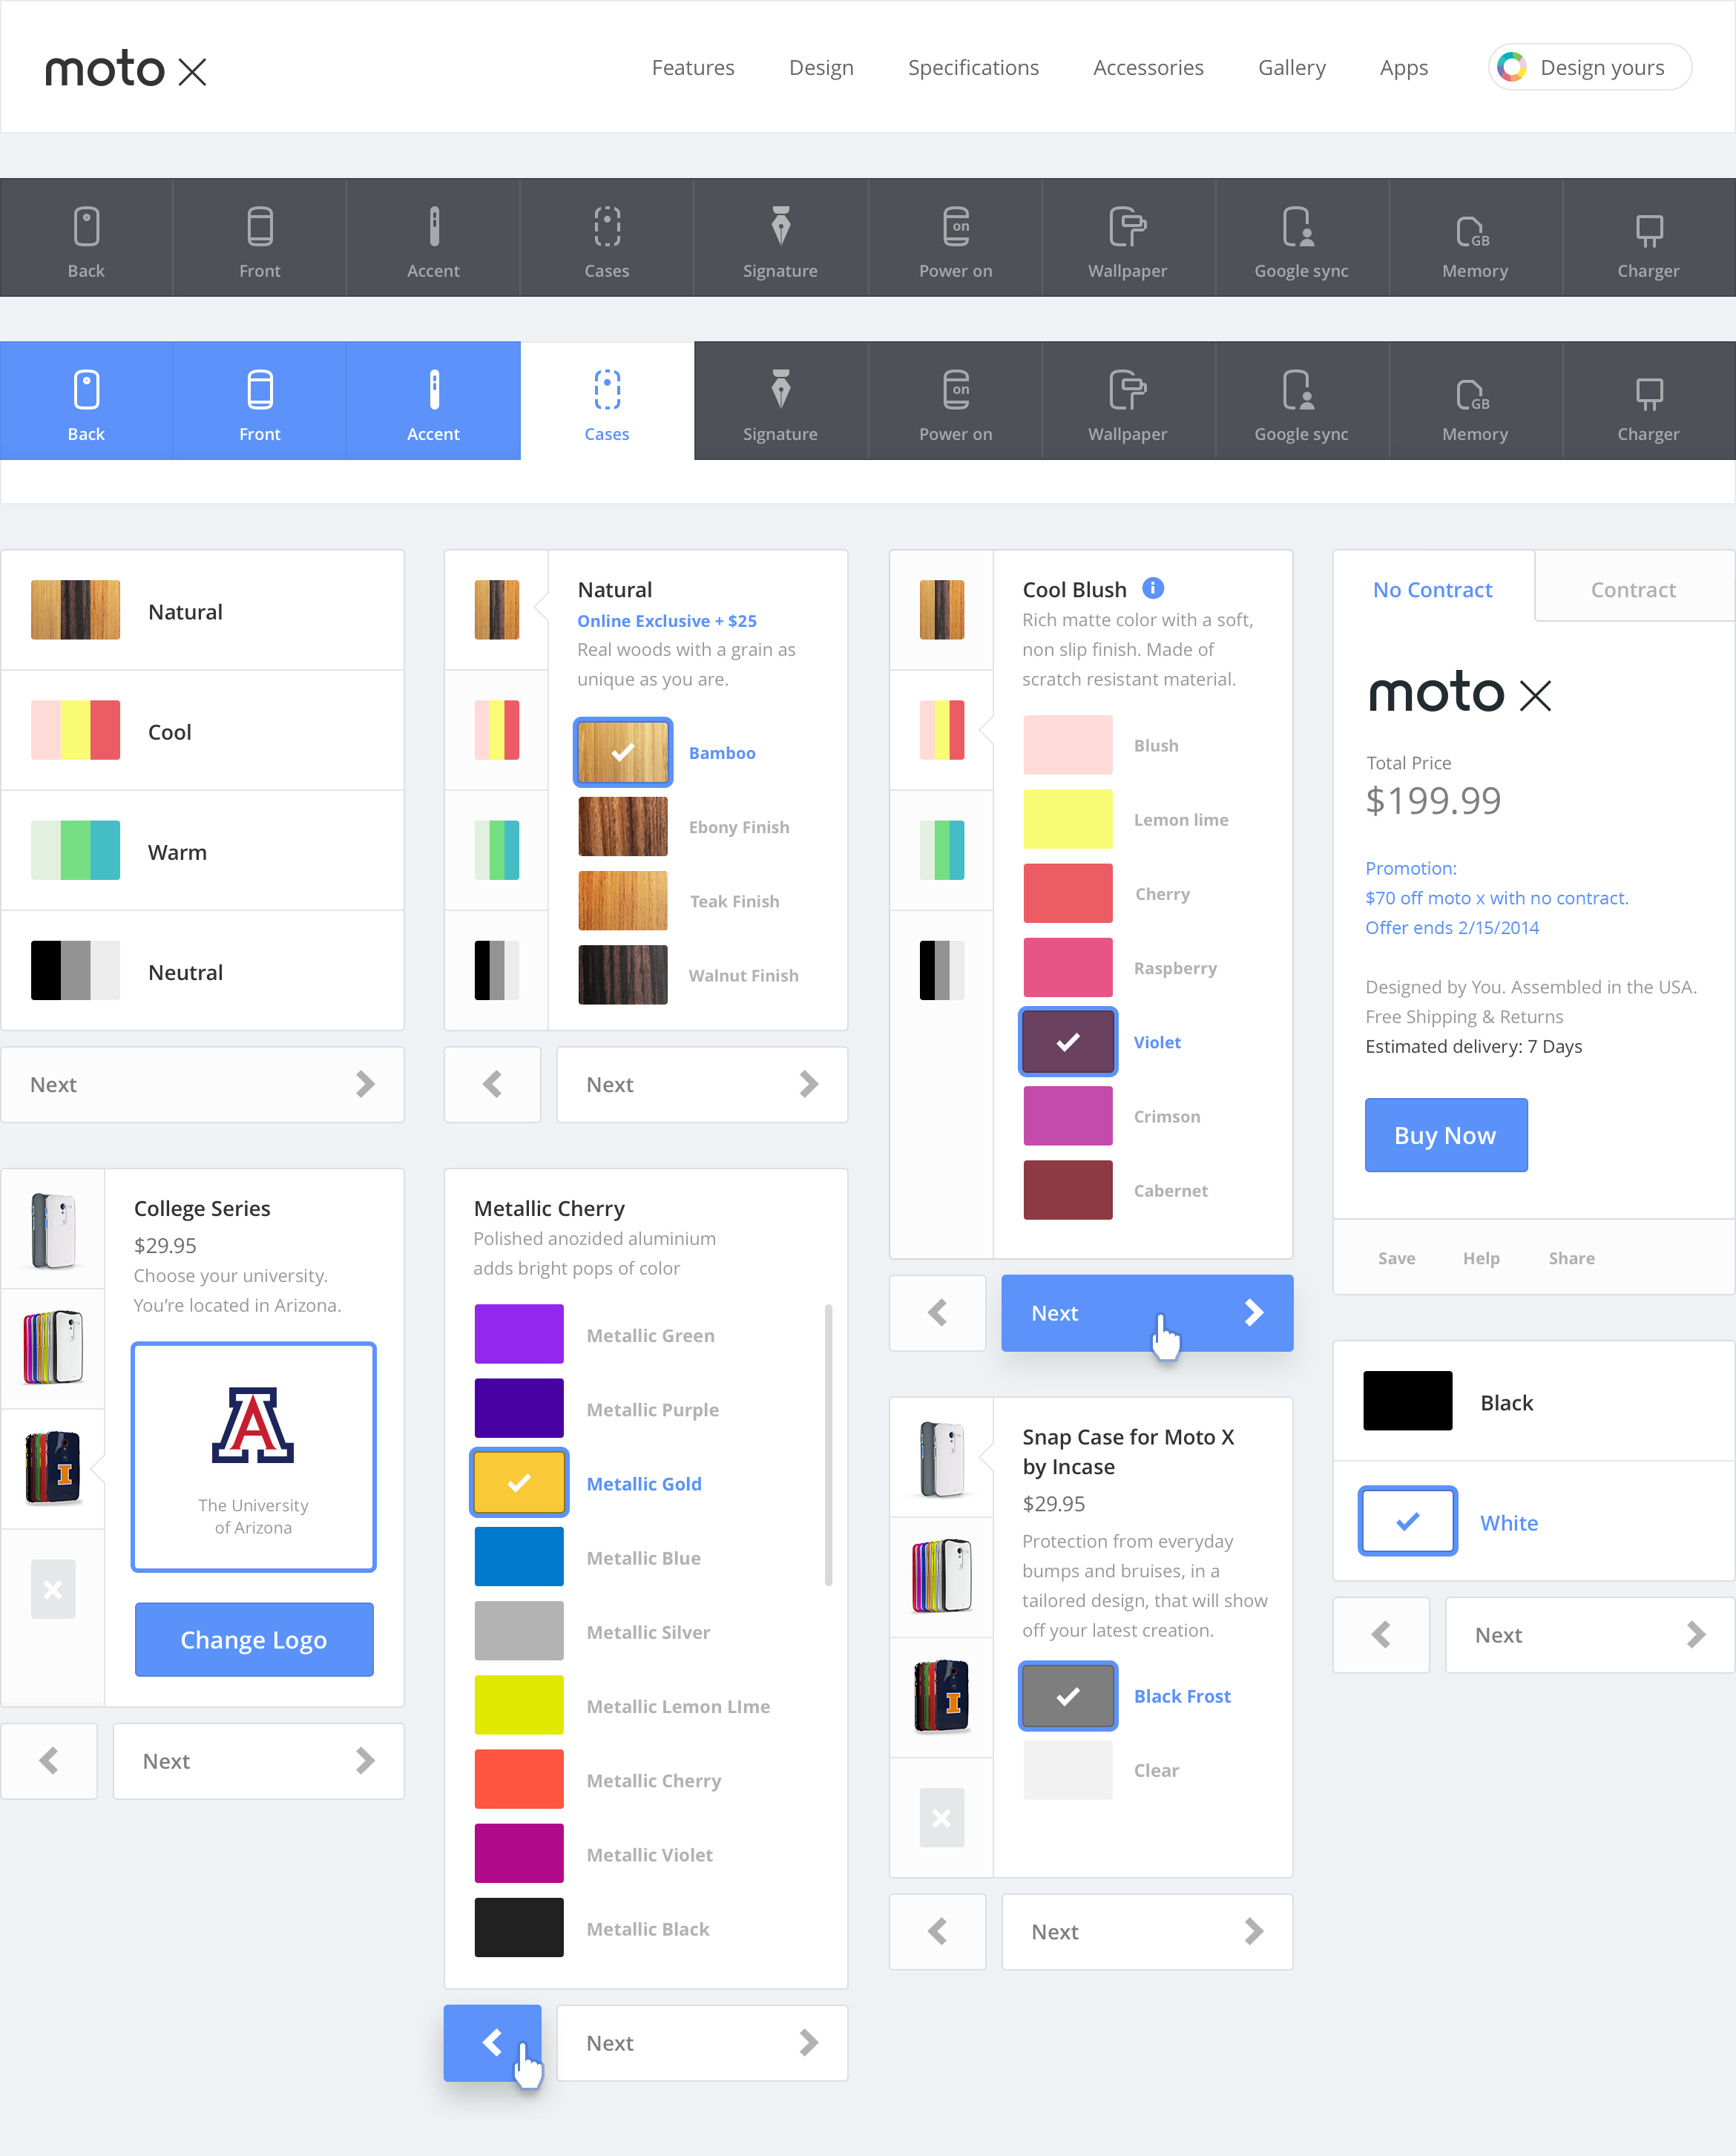The height and width of the screenshot is (2156, 1736).
Task: Click the Share link
Action: coord(1572,1258)
